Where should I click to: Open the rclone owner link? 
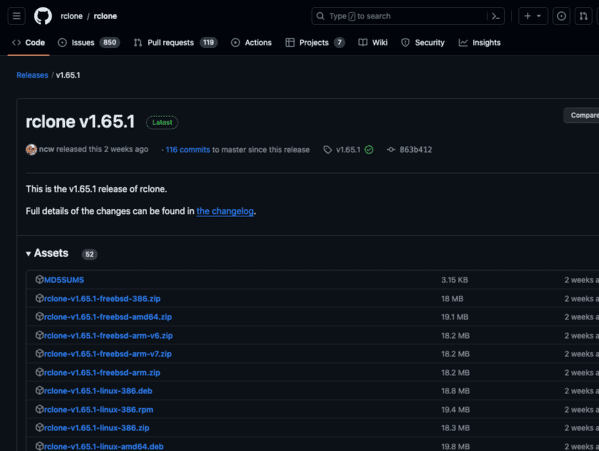71,16
